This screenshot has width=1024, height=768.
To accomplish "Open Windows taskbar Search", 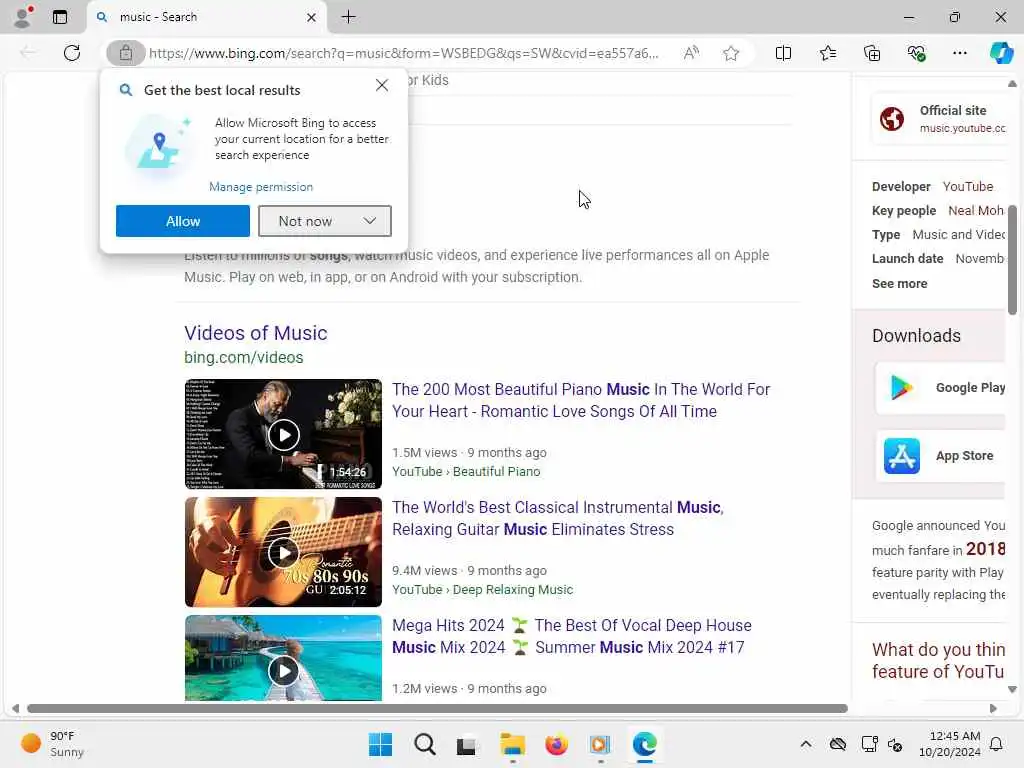I will point(424,744).
